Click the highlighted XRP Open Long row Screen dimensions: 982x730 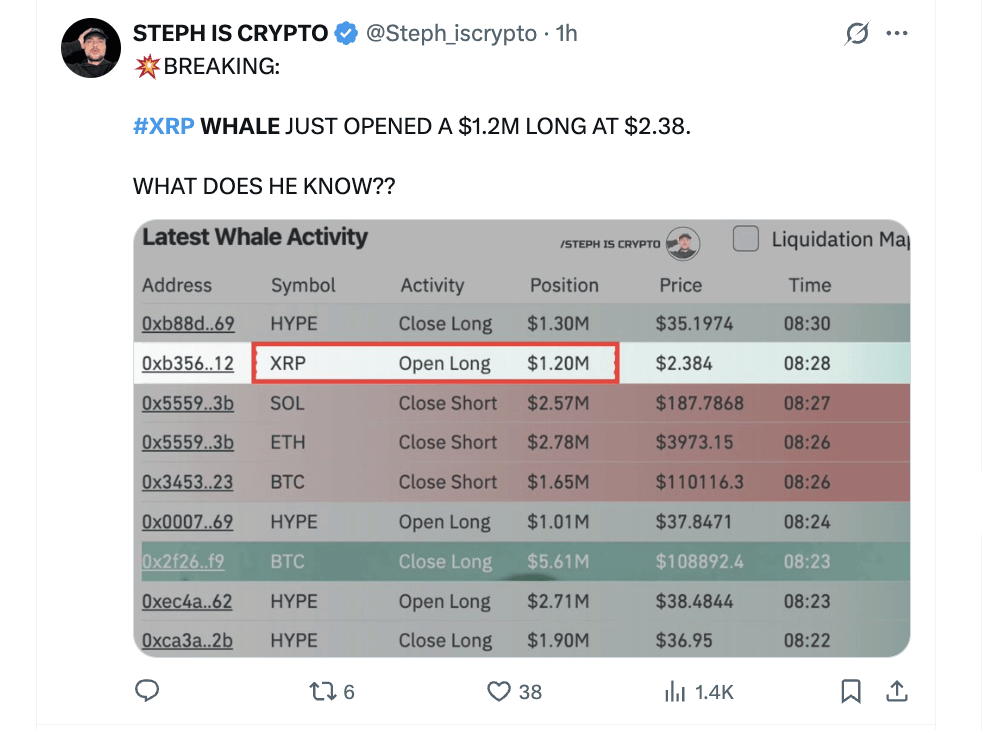pyautogui.click(x=435, y=363)
